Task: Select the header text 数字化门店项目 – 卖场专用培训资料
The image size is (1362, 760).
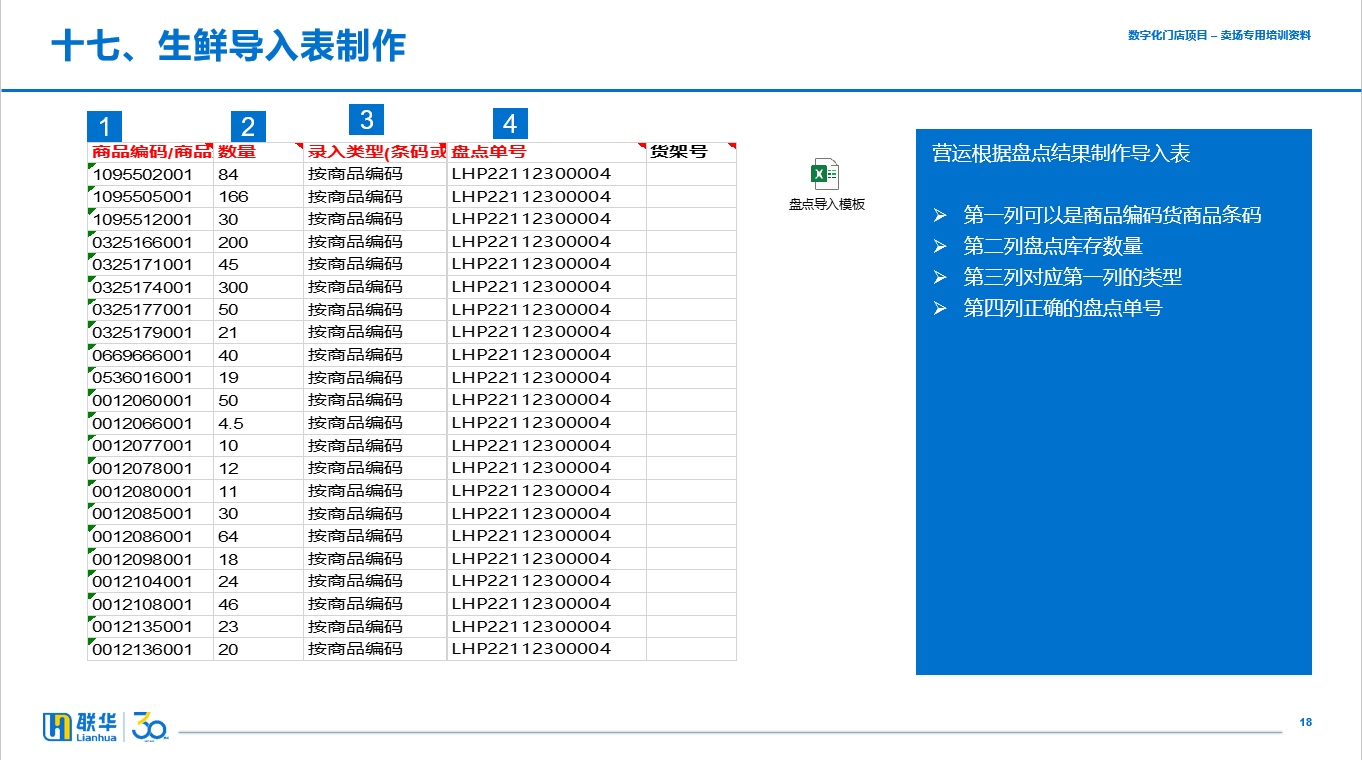Action: 1219,35
